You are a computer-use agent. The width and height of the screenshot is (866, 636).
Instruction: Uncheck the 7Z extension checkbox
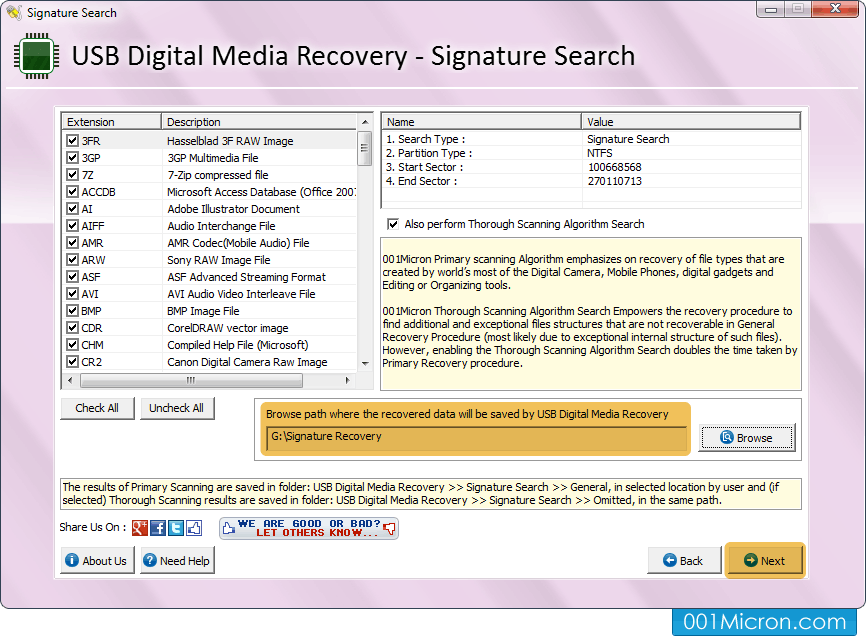pyautogui.click(x=72, y=175)
